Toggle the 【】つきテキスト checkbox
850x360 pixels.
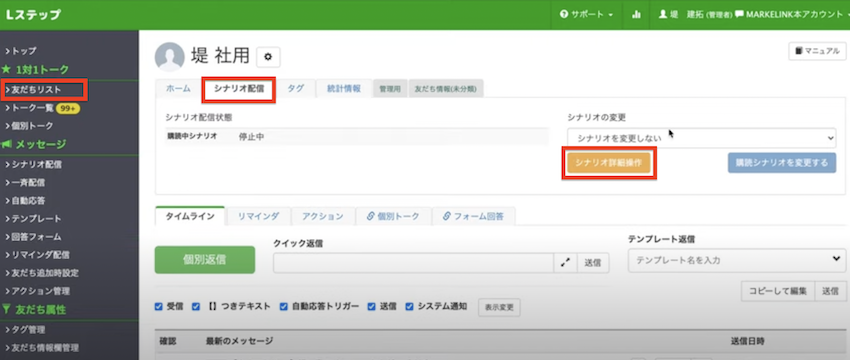(196, 306)
